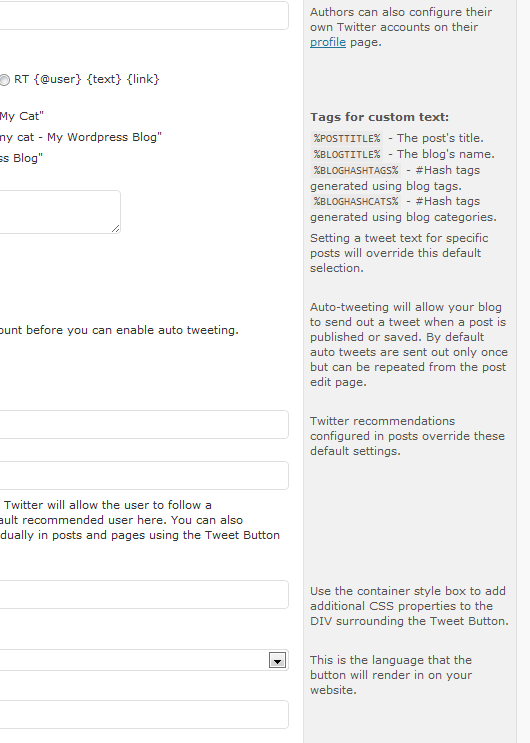This screenshot has width=530, height=743.
Task: Click the 'Tags for custom text:' heading
Action: [x=379, y=117]
